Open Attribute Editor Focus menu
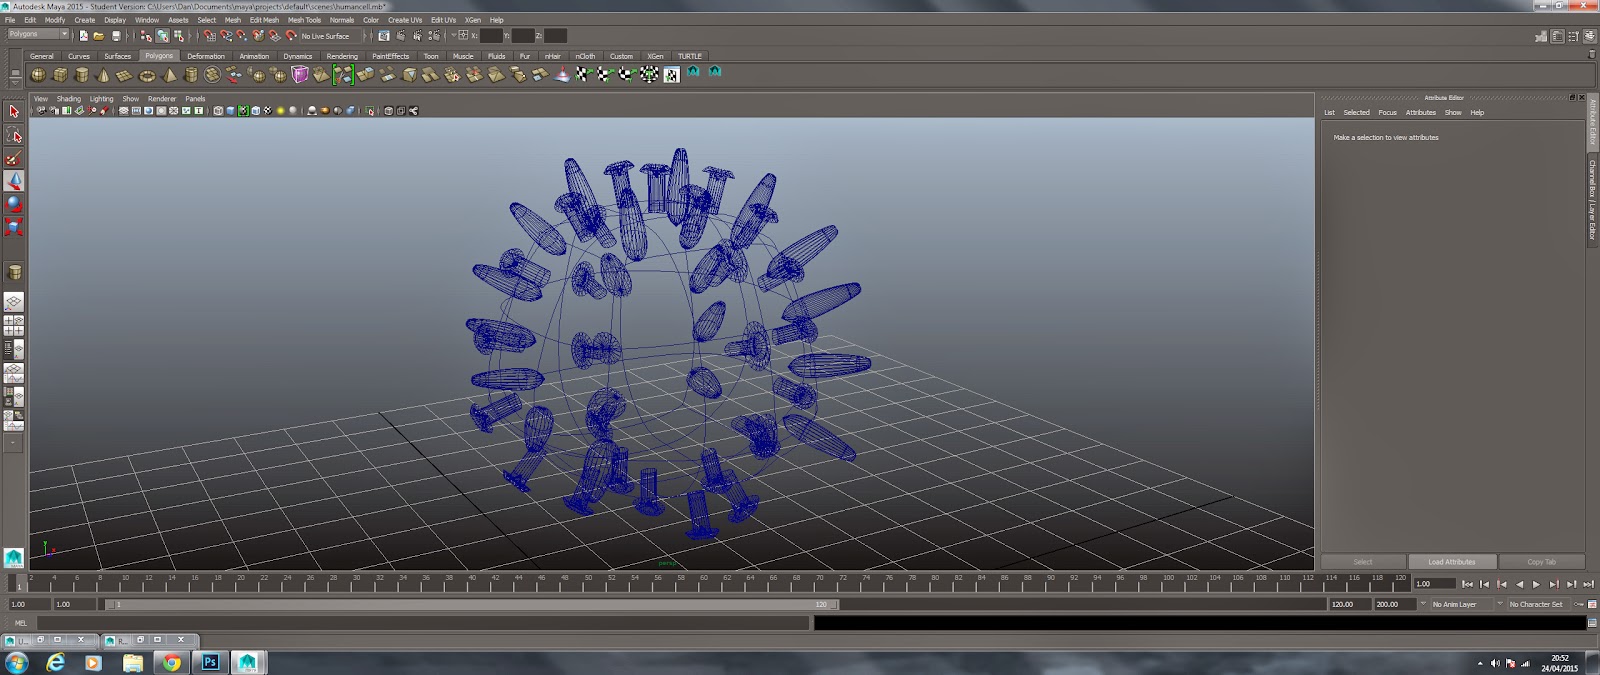This screenshot has height=675, width=1600. pyautogui.click(x=1387, y=113)
